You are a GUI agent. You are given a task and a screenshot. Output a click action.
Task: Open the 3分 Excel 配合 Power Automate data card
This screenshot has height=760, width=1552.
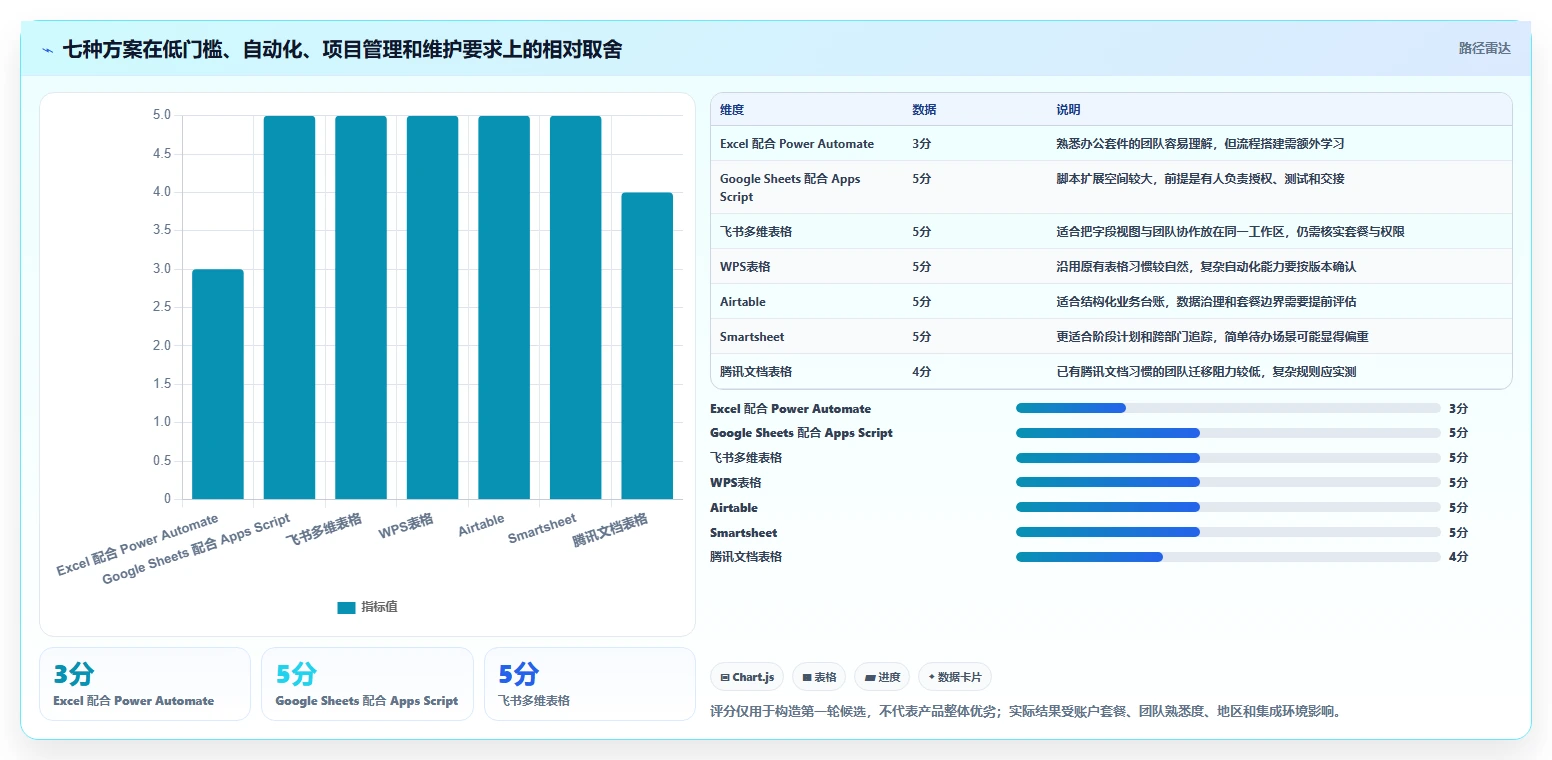(x=145, y=684)
